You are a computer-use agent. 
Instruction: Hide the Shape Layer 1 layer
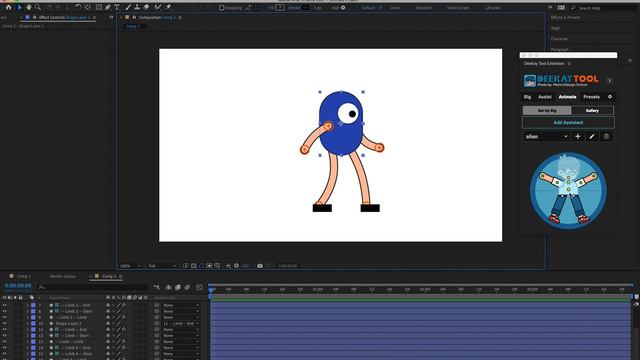[x=4, y=323]
